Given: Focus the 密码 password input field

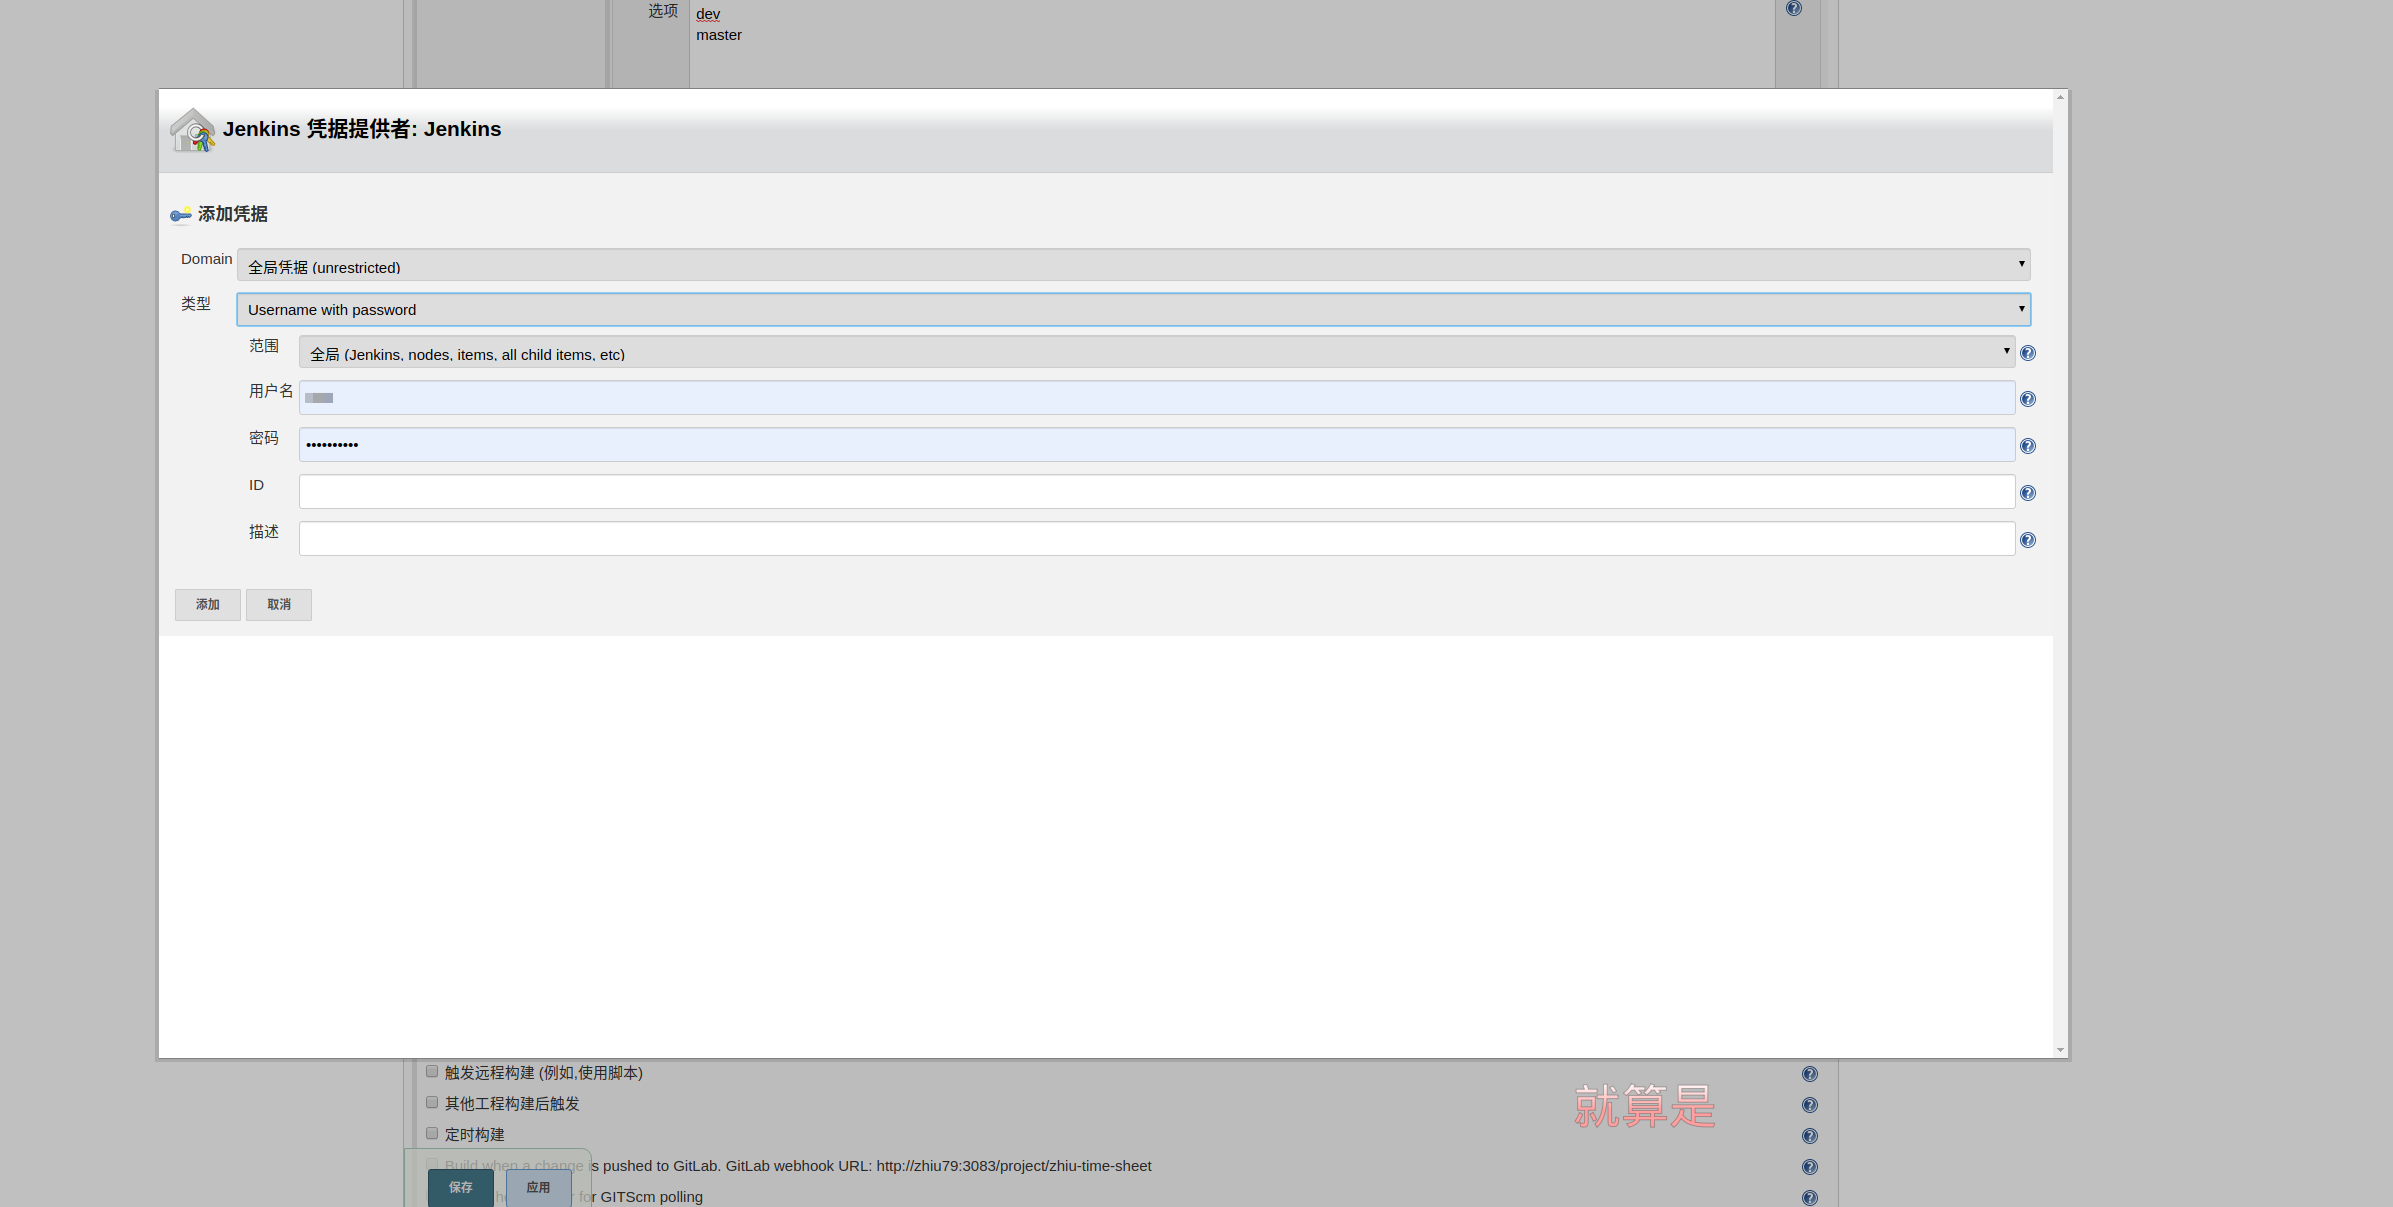Looking at the screenshot, I should [x=1156, y=445].
